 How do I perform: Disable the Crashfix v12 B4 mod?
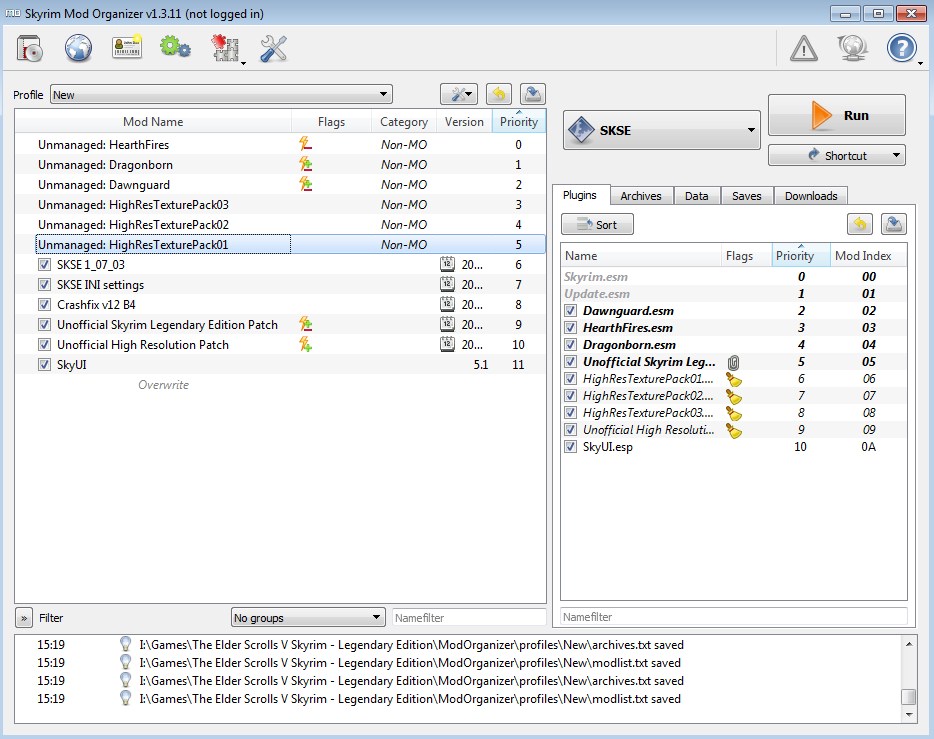click(x=44, y=304)
